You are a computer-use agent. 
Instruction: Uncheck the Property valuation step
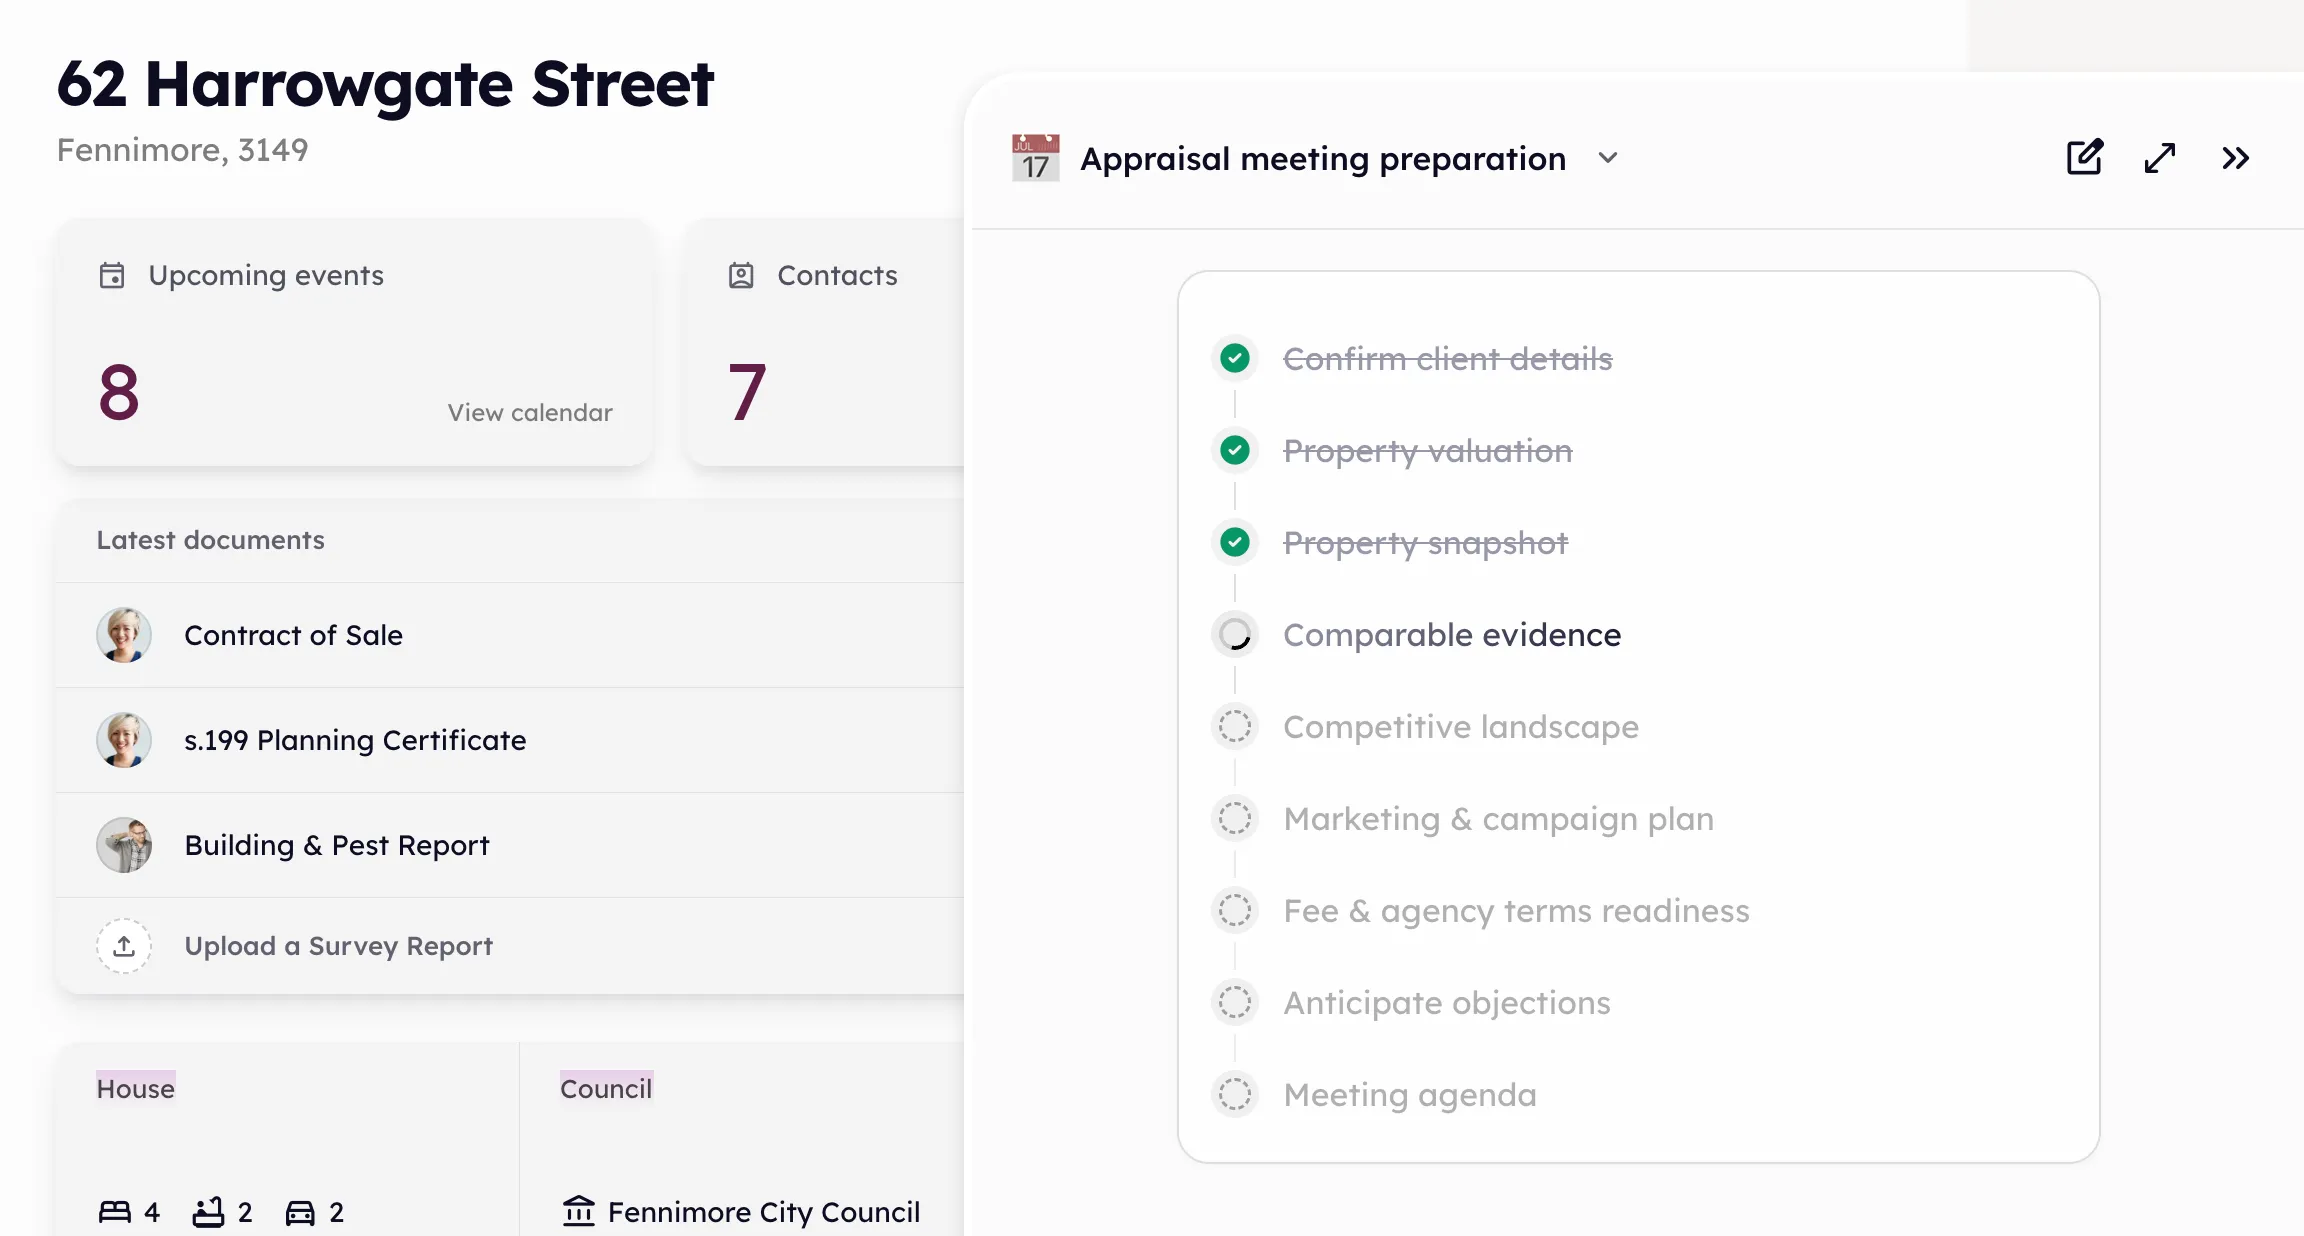(1235, 450)
